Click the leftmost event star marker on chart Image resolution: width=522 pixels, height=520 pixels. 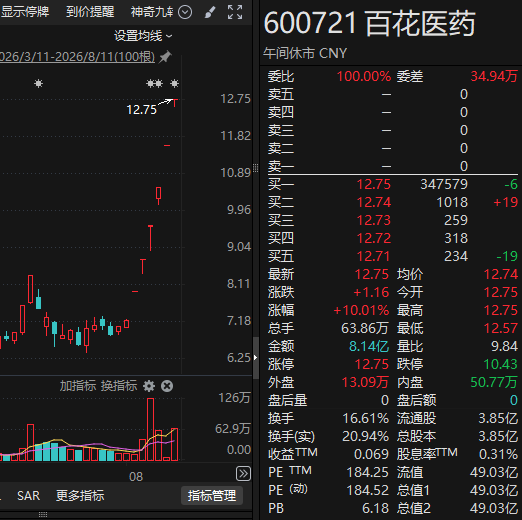click(x=39, y=83)
